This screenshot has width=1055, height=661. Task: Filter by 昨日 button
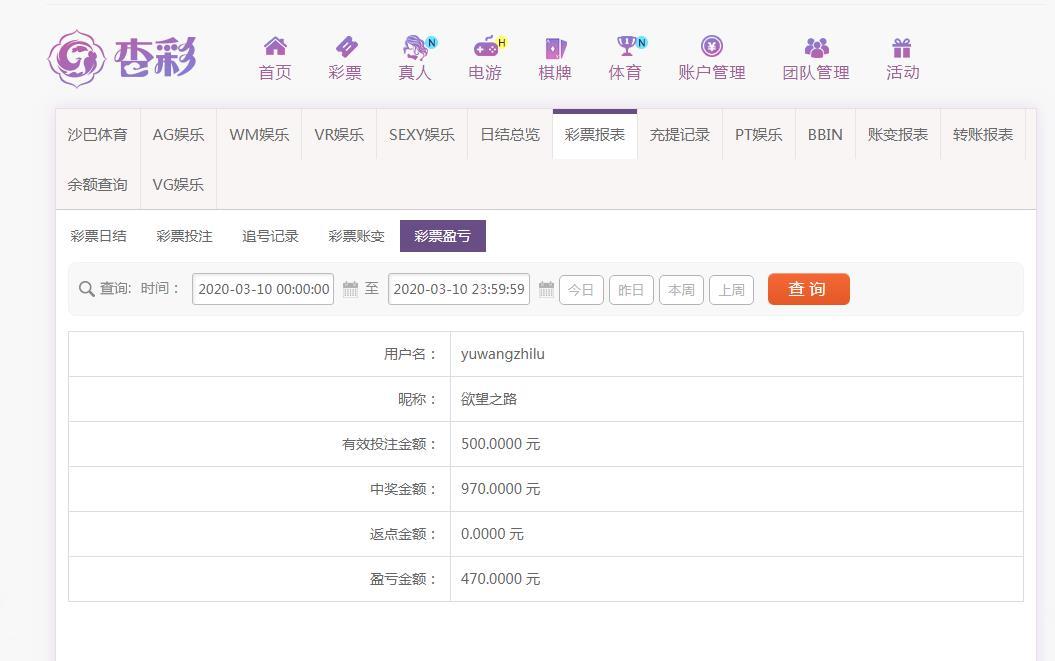tap(631, 290)
